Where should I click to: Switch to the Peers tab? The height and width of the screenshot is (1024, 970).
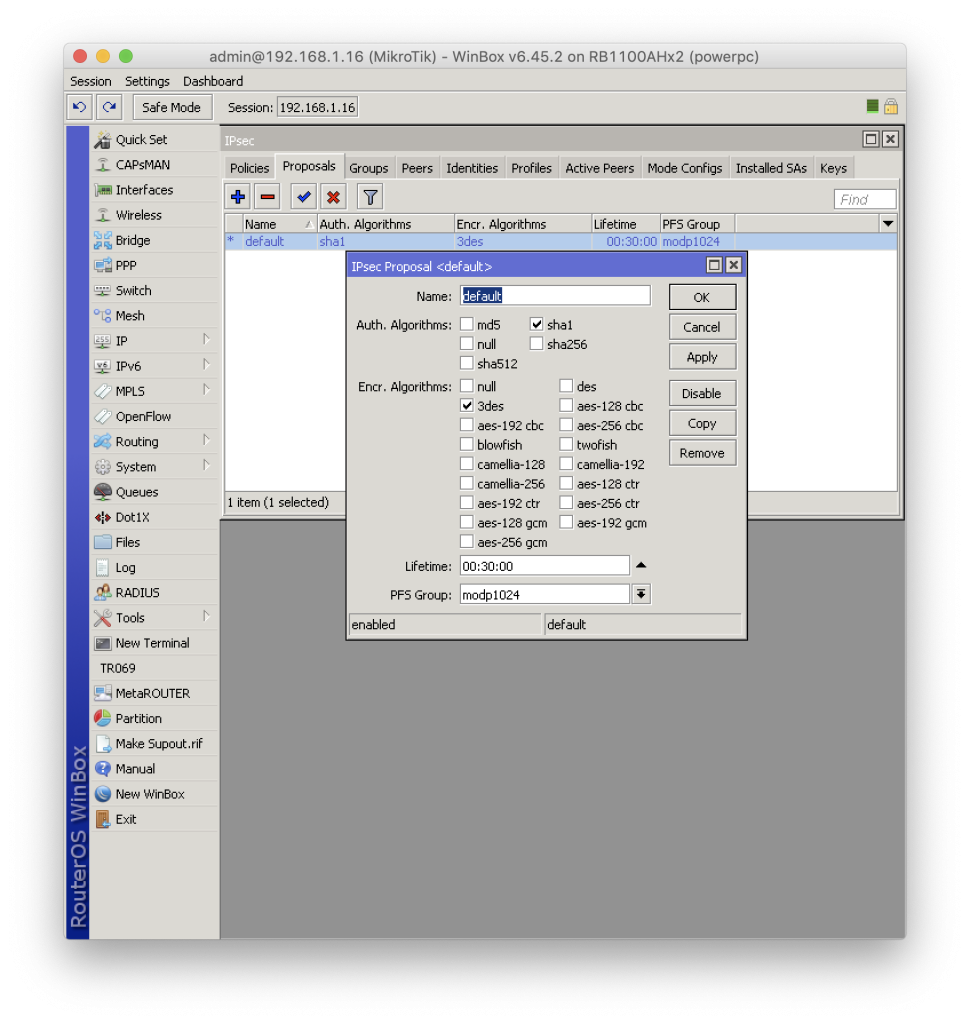417,168
